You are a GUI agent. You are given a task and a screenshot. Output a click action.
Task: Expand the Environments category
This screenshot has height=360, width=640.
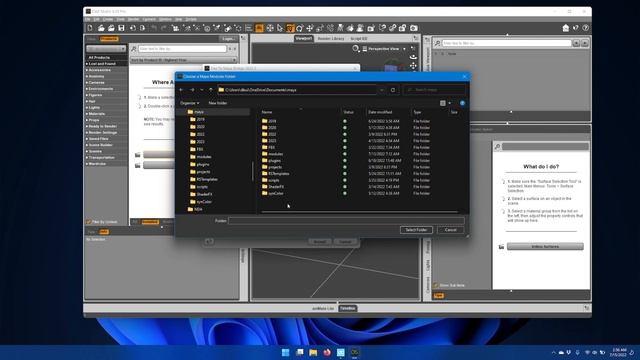coord(87,89)
